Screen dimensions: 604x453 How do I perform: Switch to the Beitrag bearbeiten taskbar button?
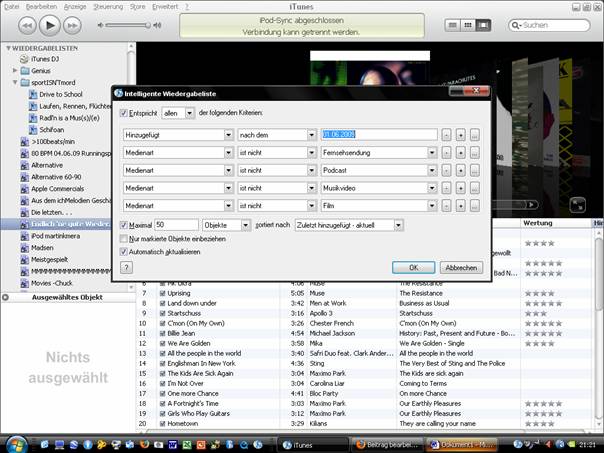387,445
